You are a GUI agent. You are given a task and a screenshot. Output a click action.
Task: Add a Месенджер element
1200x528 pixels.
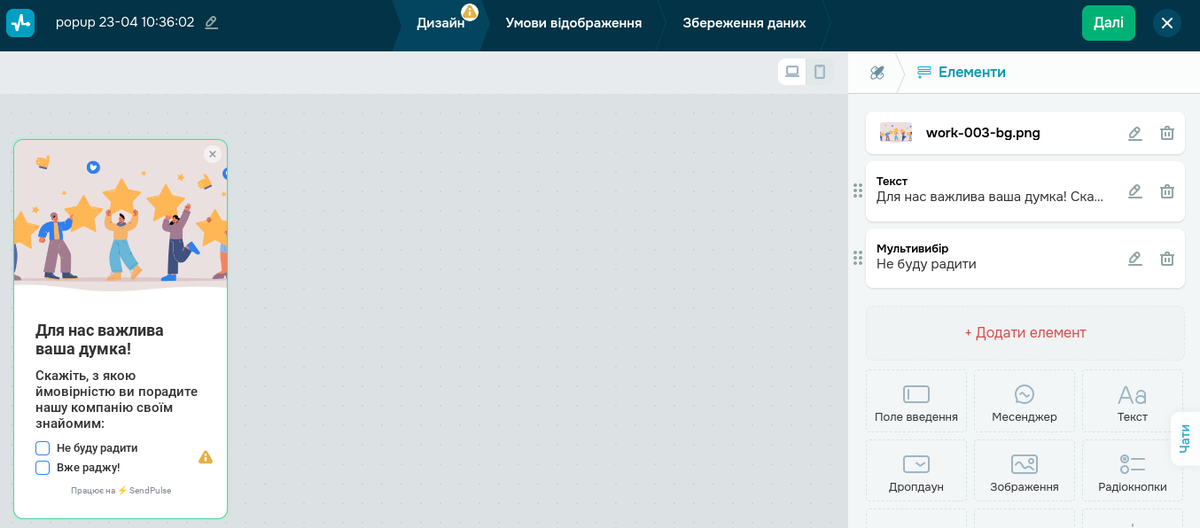[x=1024, y=401]
